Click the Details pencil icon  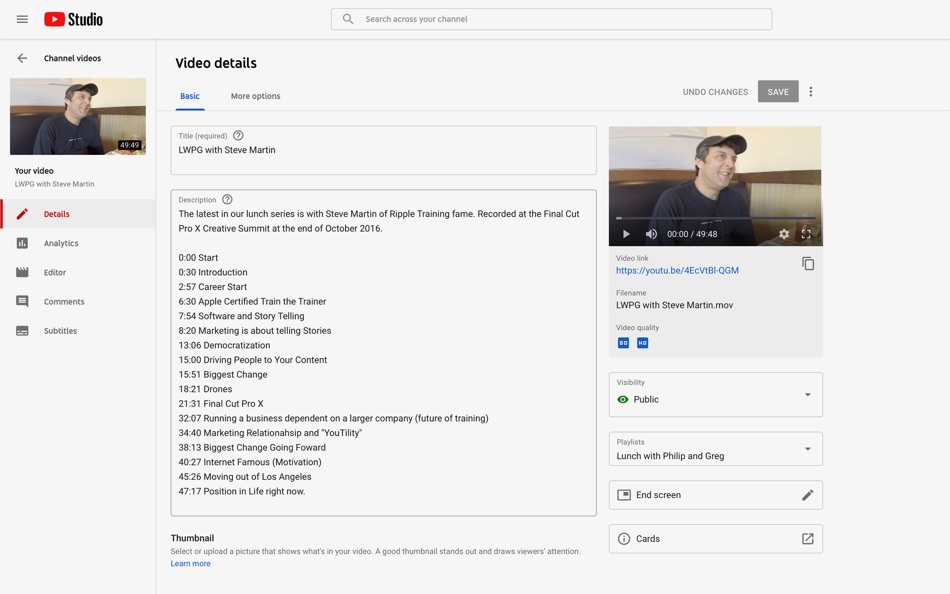coord(22,214)
